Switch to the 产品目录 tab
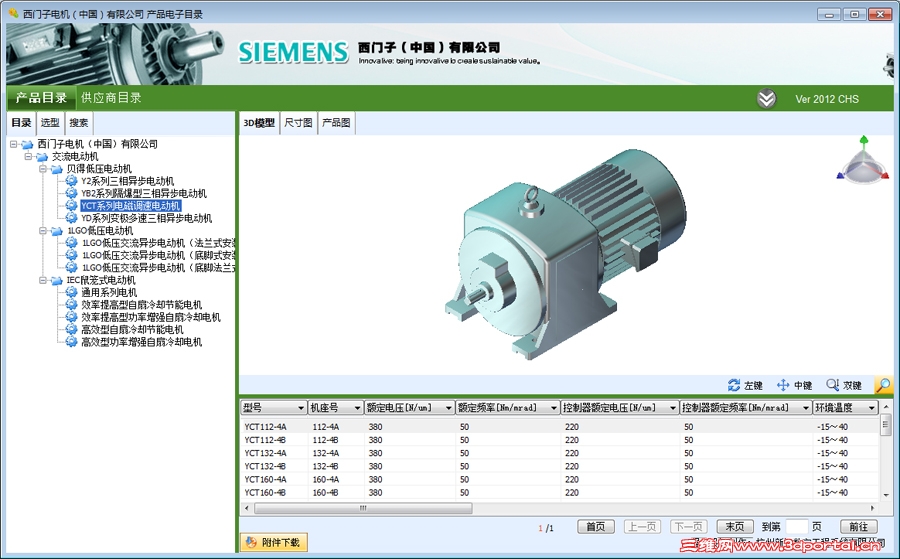The image size is (900, 559). pos(41,98)
